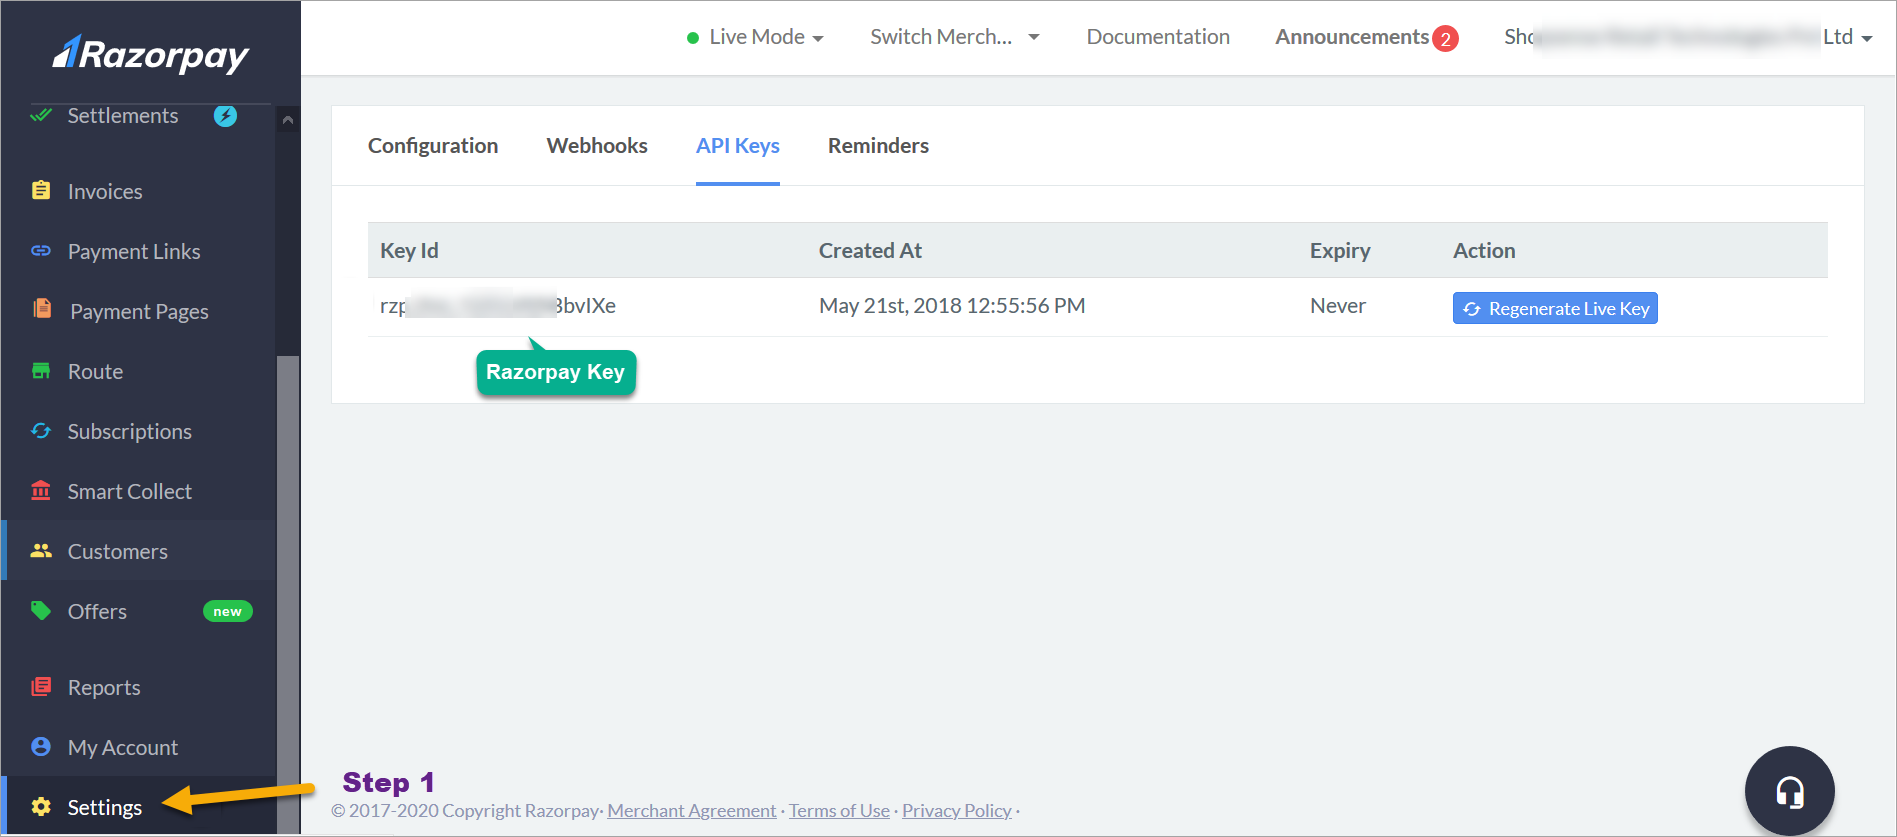
Task: Open the headset support chat button
Action: [x=1789, y=791]
